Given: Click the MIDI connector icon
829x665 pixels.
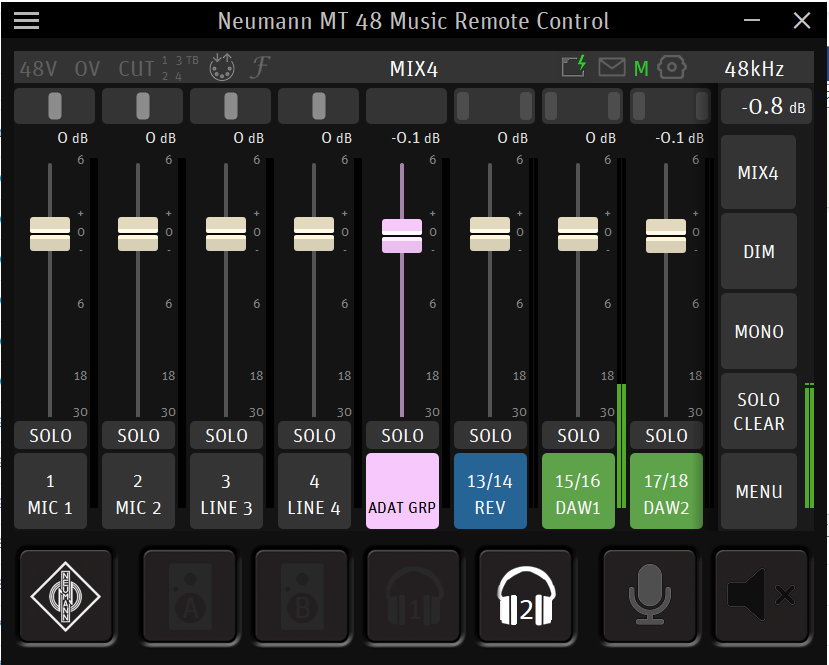Looking at the screenshot, I should tap(222, 67).
